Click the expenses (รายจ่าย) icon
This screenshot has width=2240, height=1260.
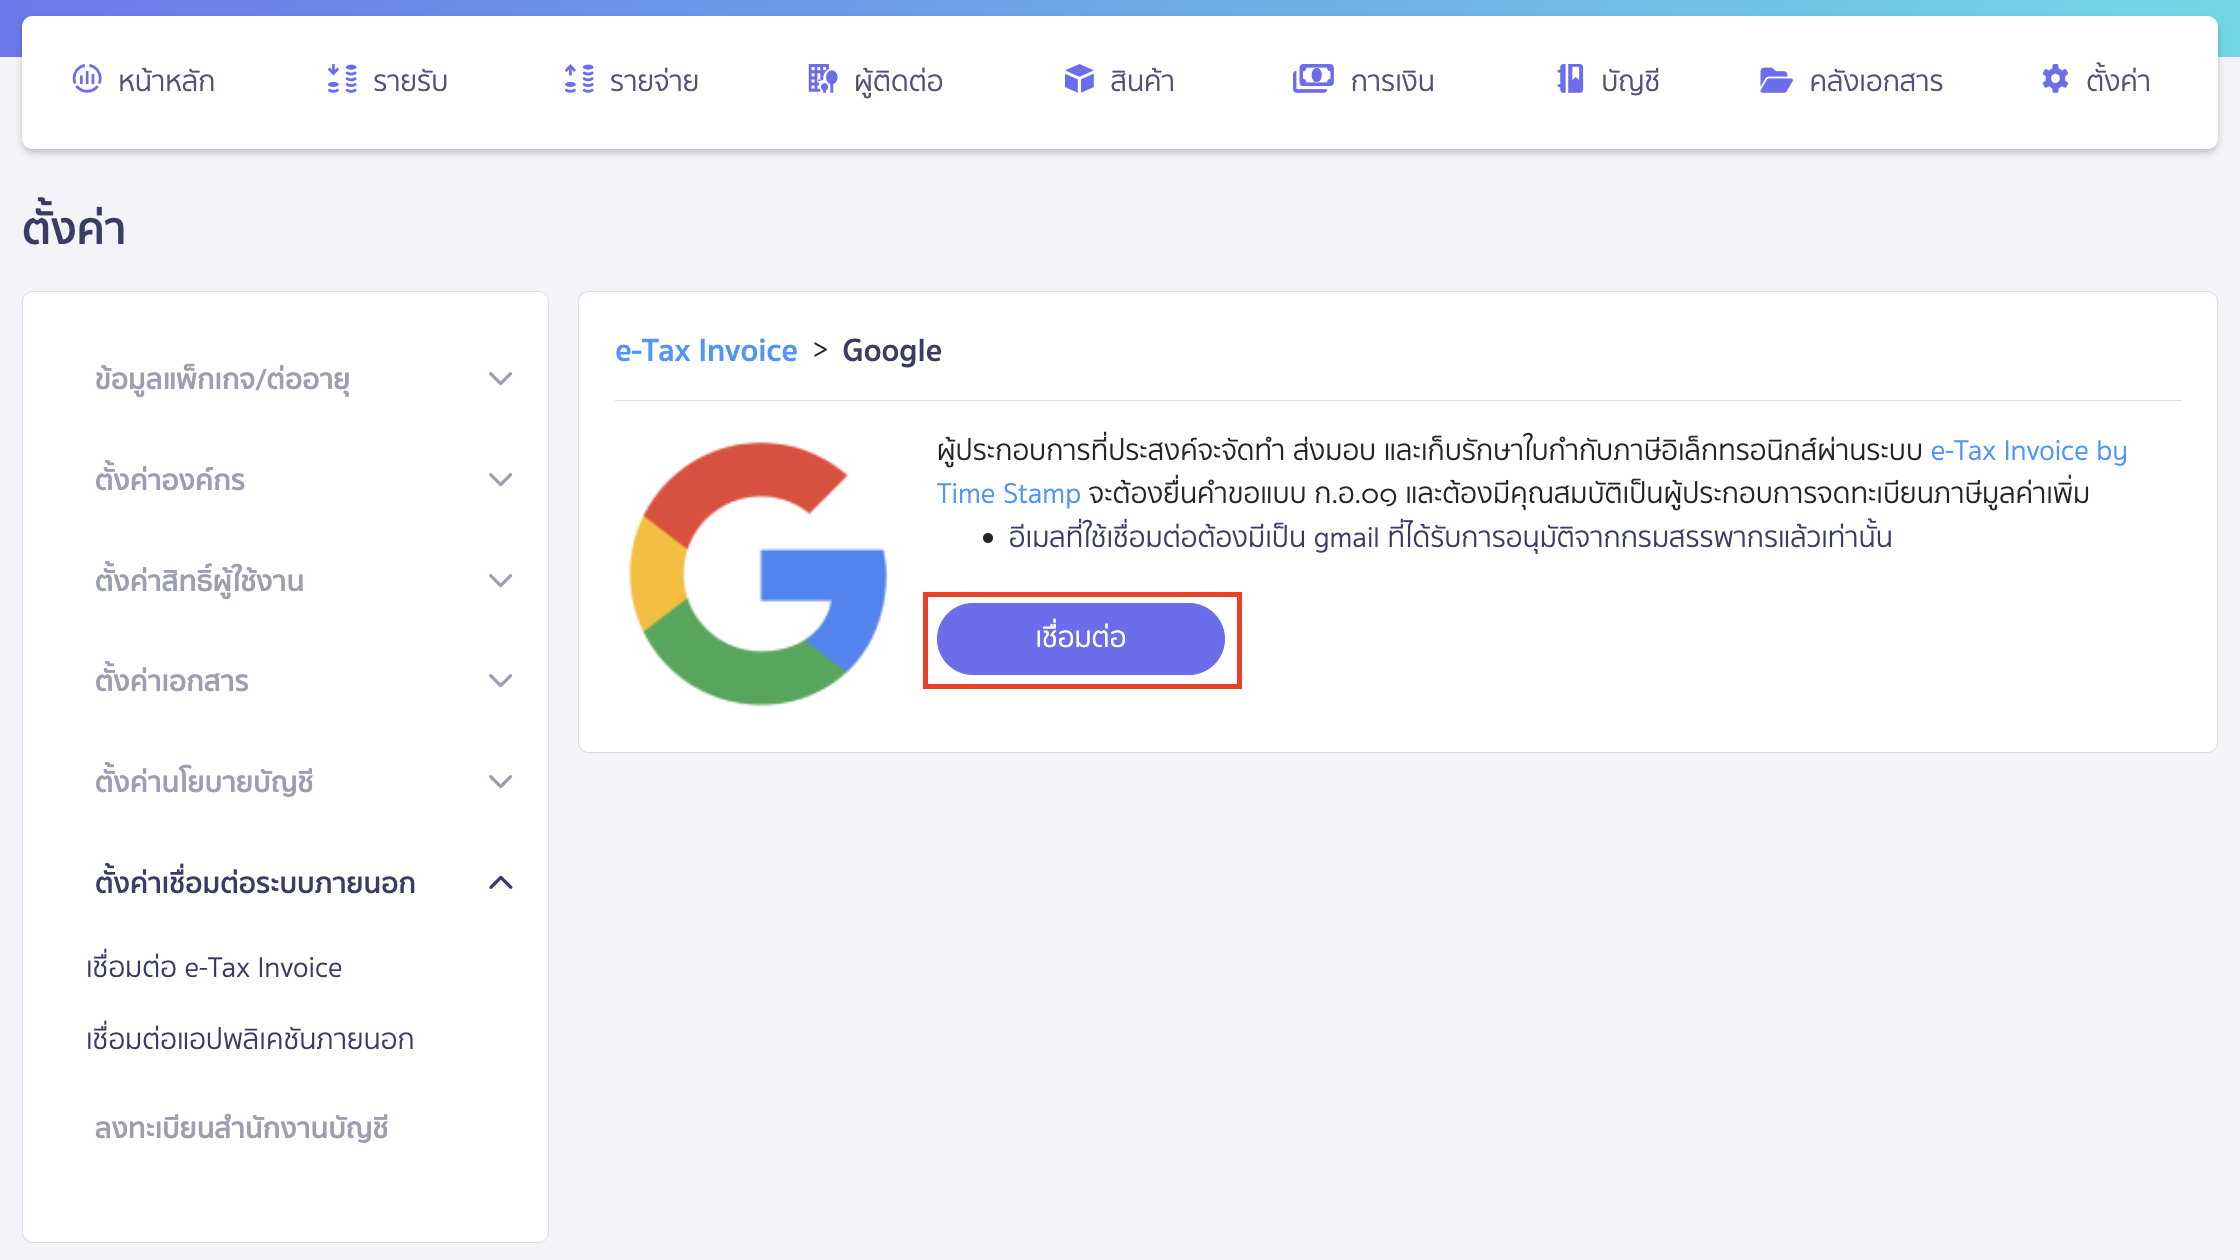tap(579, 79)
